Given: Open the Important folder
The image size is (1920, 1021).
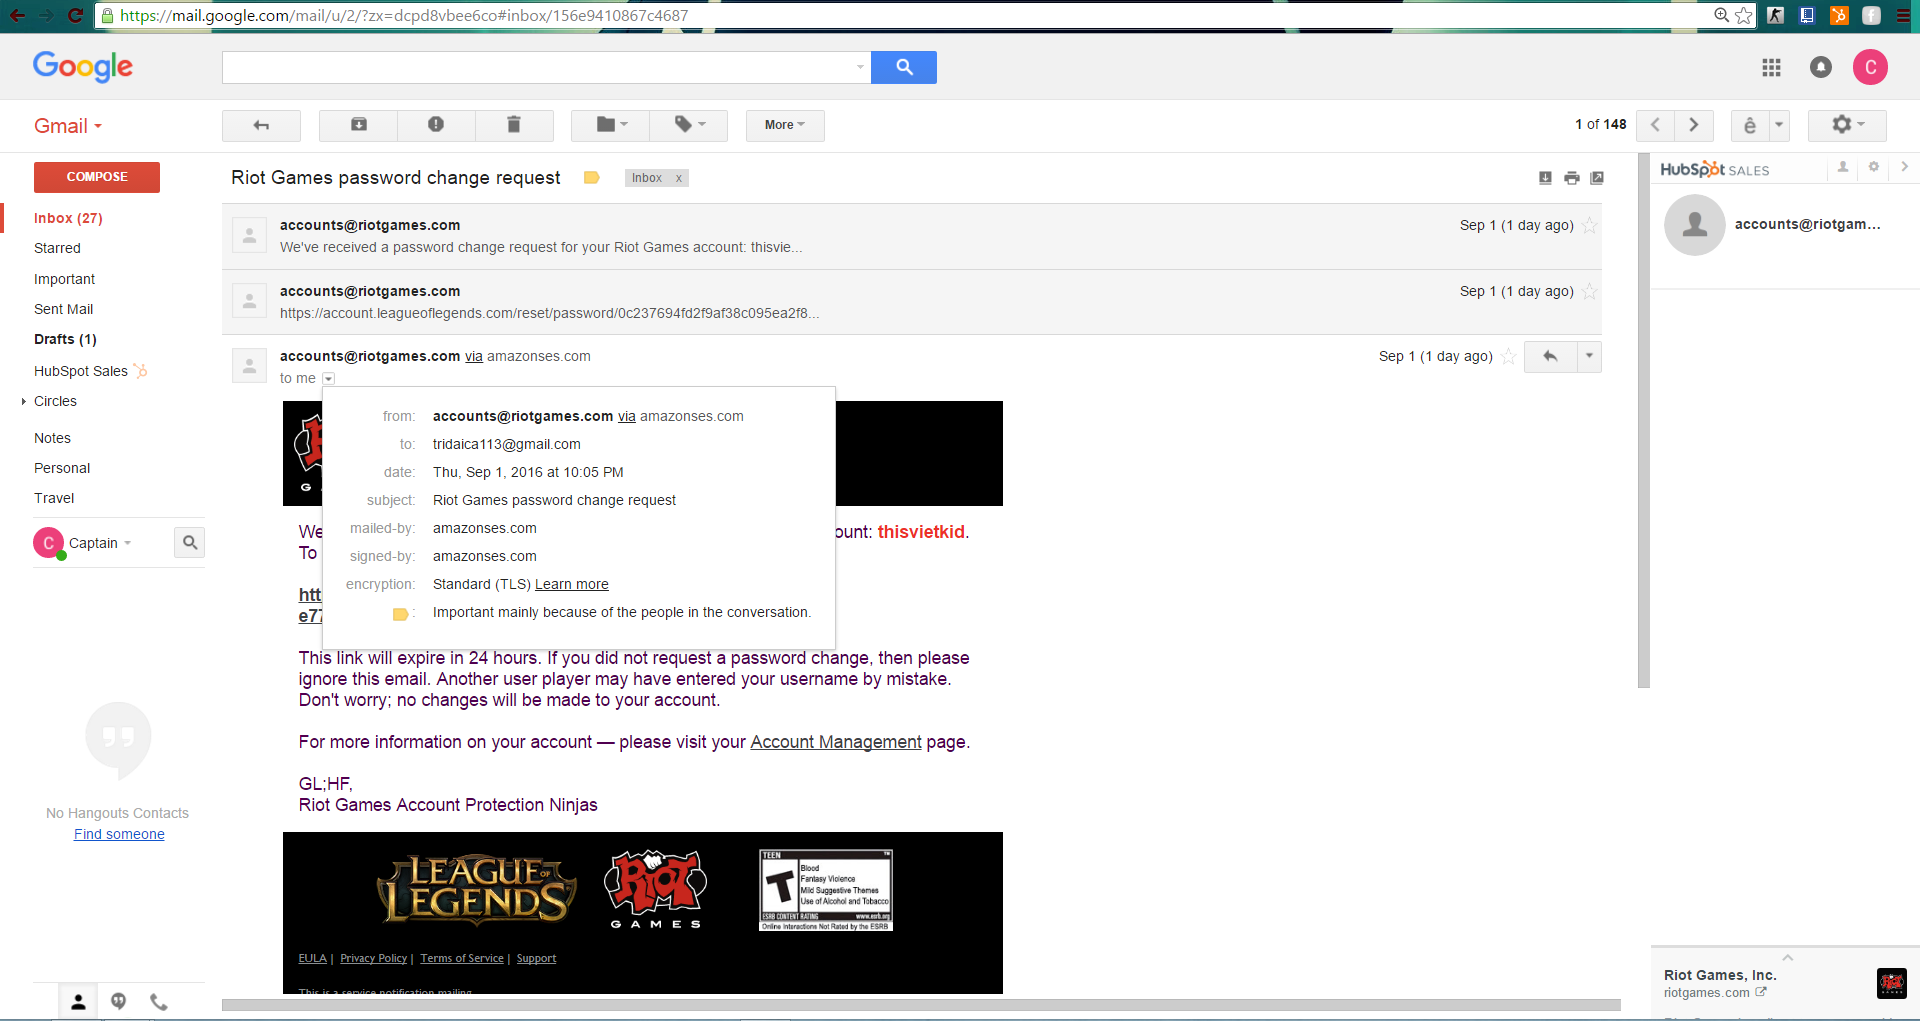Looking at the screenshot, I should (65, 279).
